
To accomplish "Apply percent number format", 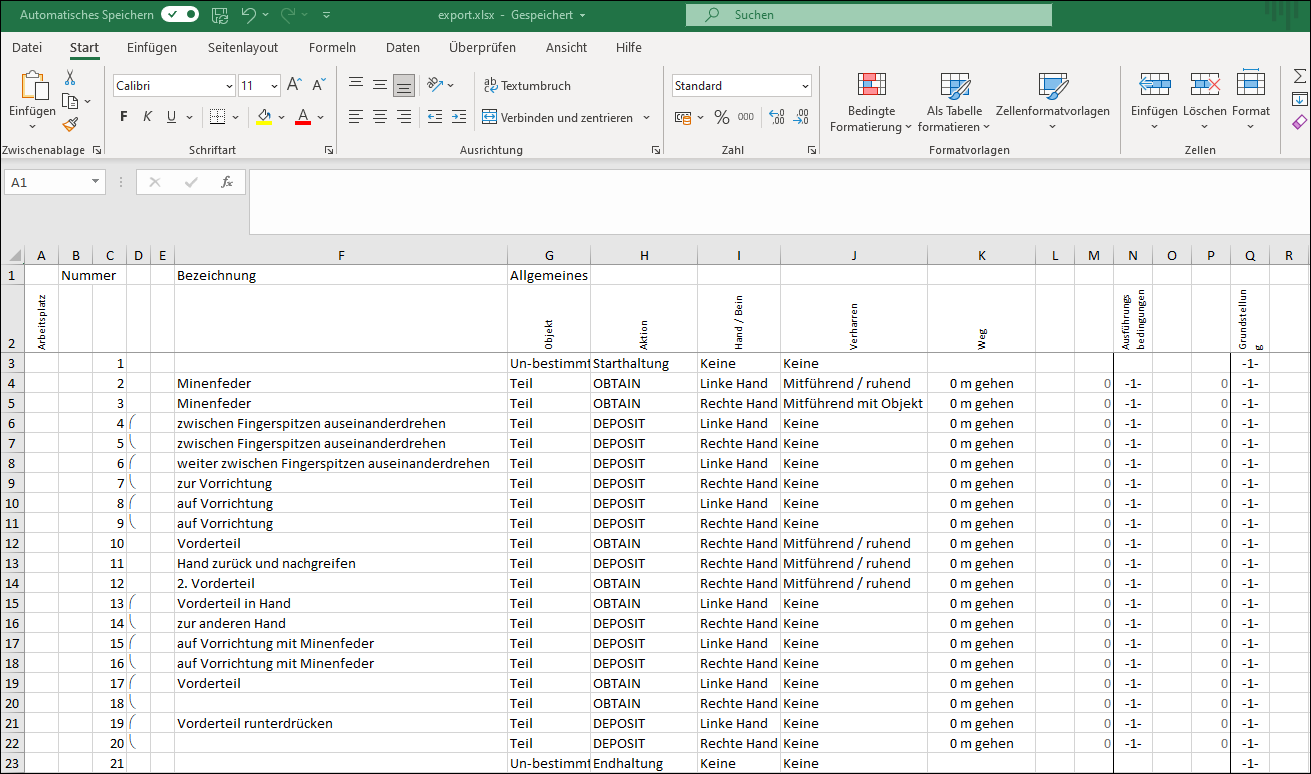I will pos(722,117).
